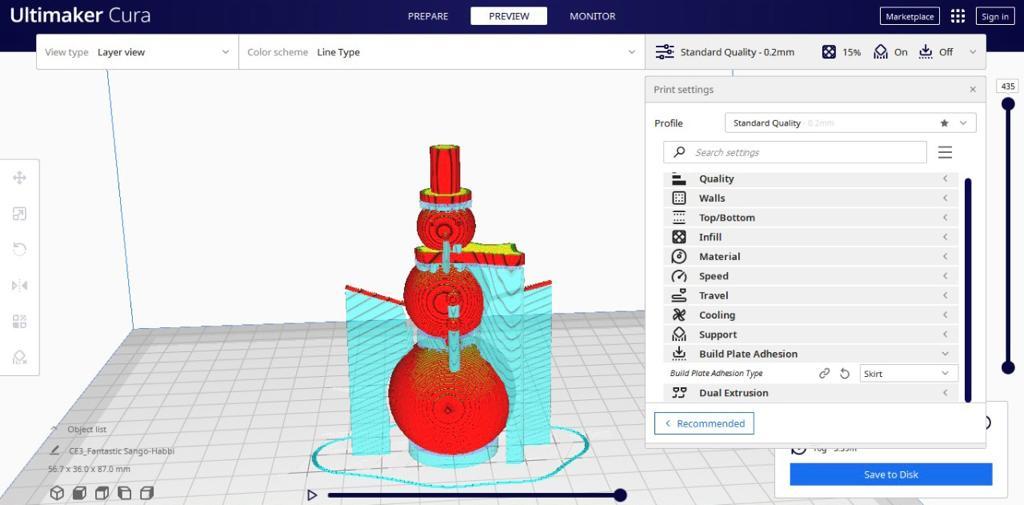This screenshot has height=505, width=1024.
Task: Select the Mirror tool in left toolbar
Action: pyautogui.click(x=20, y=285)
